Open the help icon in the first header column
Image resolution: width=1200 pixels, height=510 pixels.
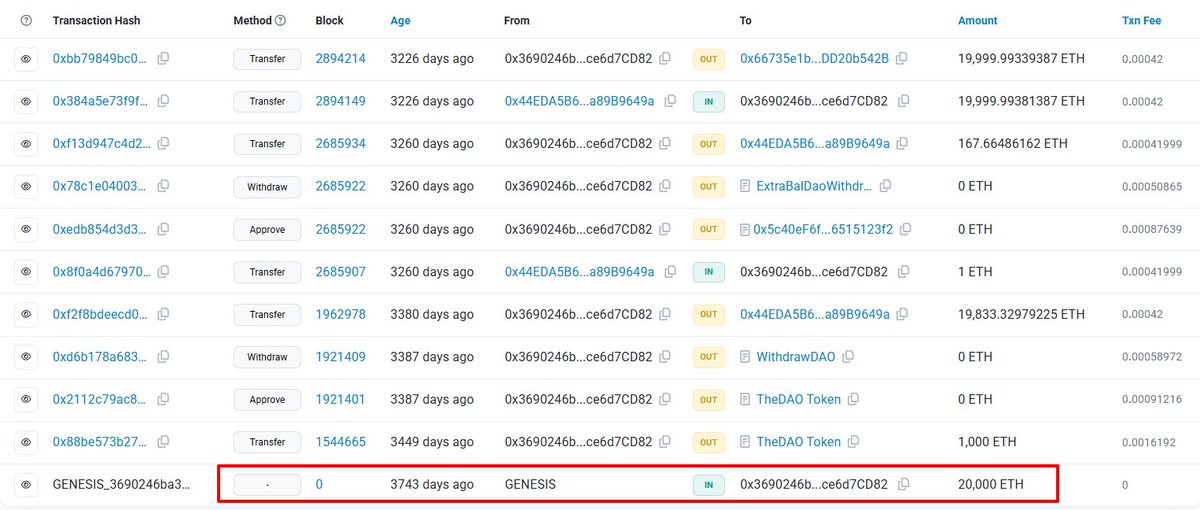tap(26, 20)
